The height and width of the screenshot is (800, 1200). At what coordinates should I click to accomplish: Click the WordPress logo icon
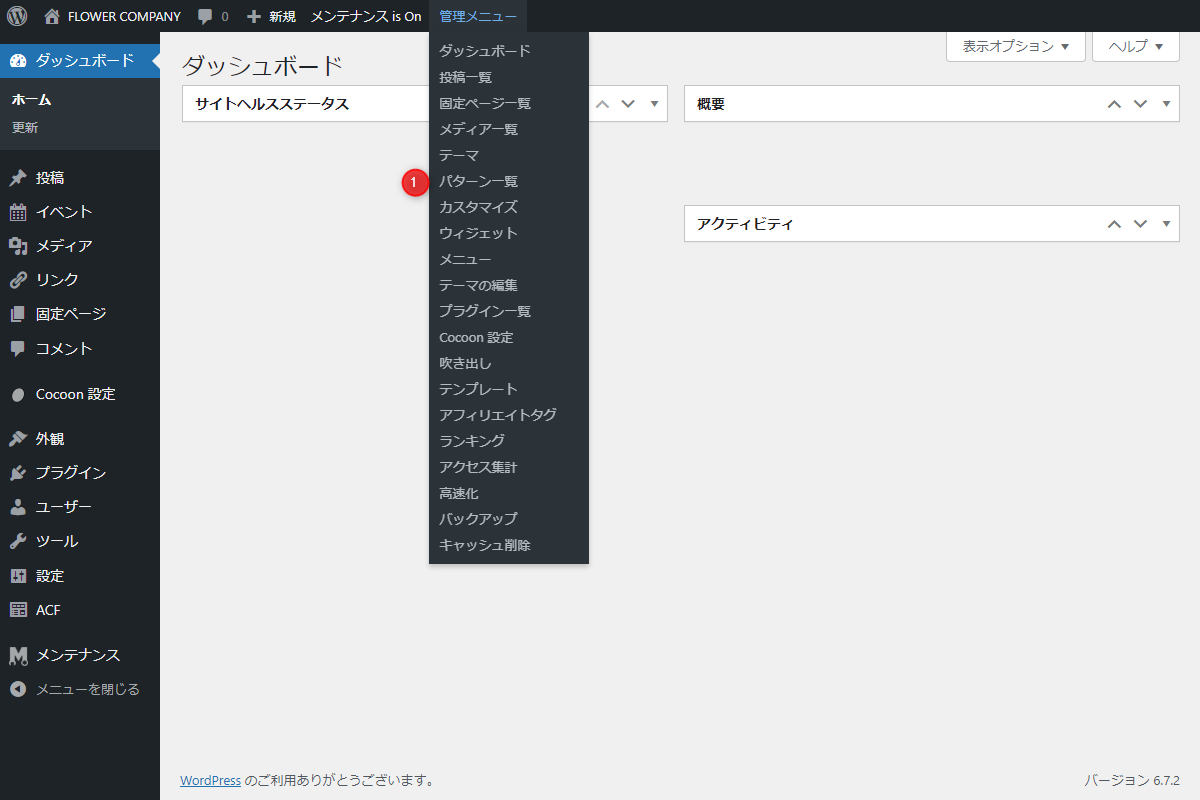point(16,16)
